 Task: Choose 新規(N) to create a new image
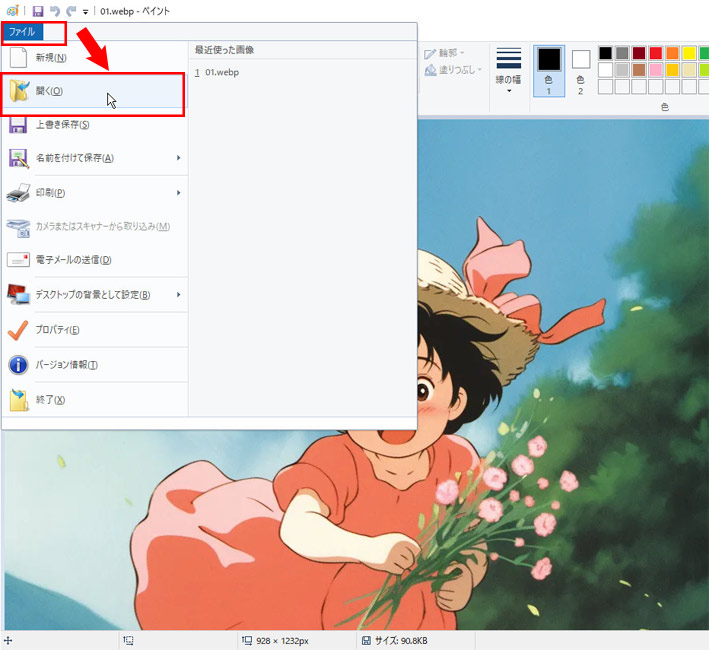click(95, 57)
